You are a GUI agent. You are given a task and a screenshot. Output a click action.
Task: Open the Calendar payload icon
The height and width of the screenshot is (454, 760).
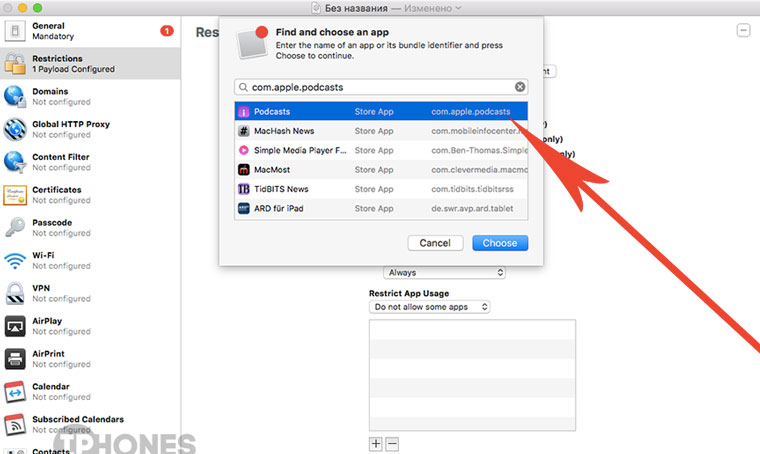15,392
